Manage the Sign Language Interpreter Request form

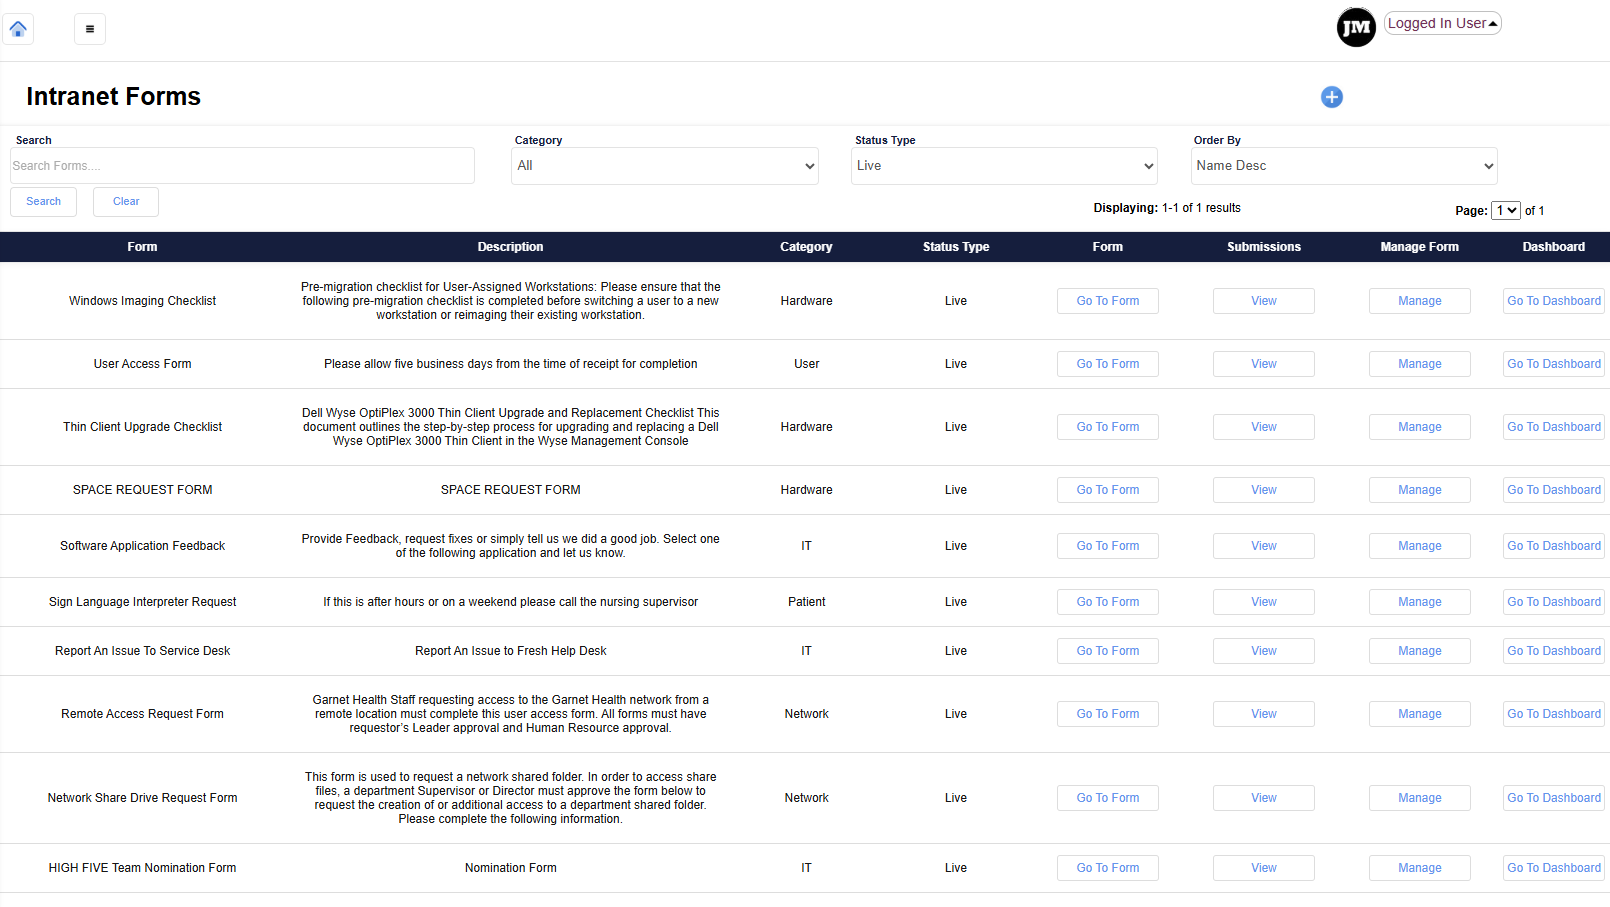coord(1420,602)
